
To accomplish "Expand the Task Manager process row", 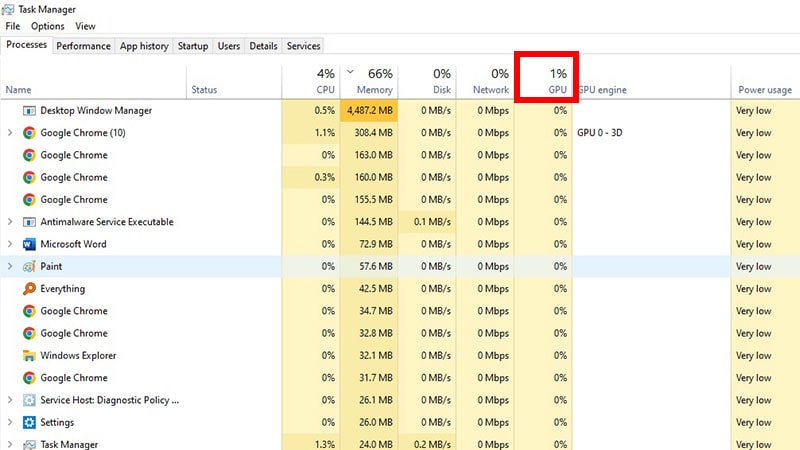I will [10, 444].
